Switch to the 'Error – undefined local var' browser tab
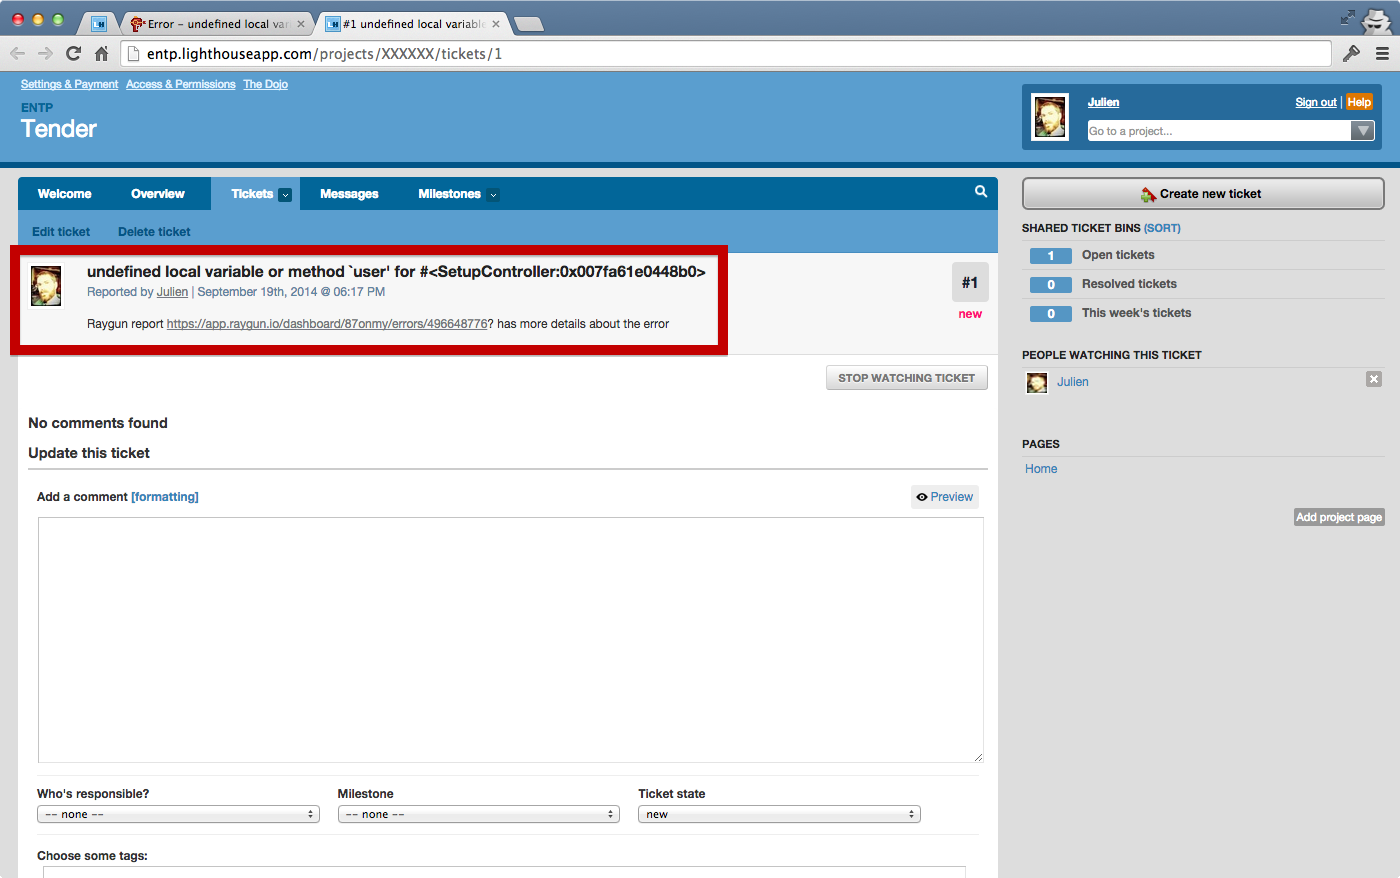Image resolution: width=1400 pixels, height=878 pixels. coord(217,24)
